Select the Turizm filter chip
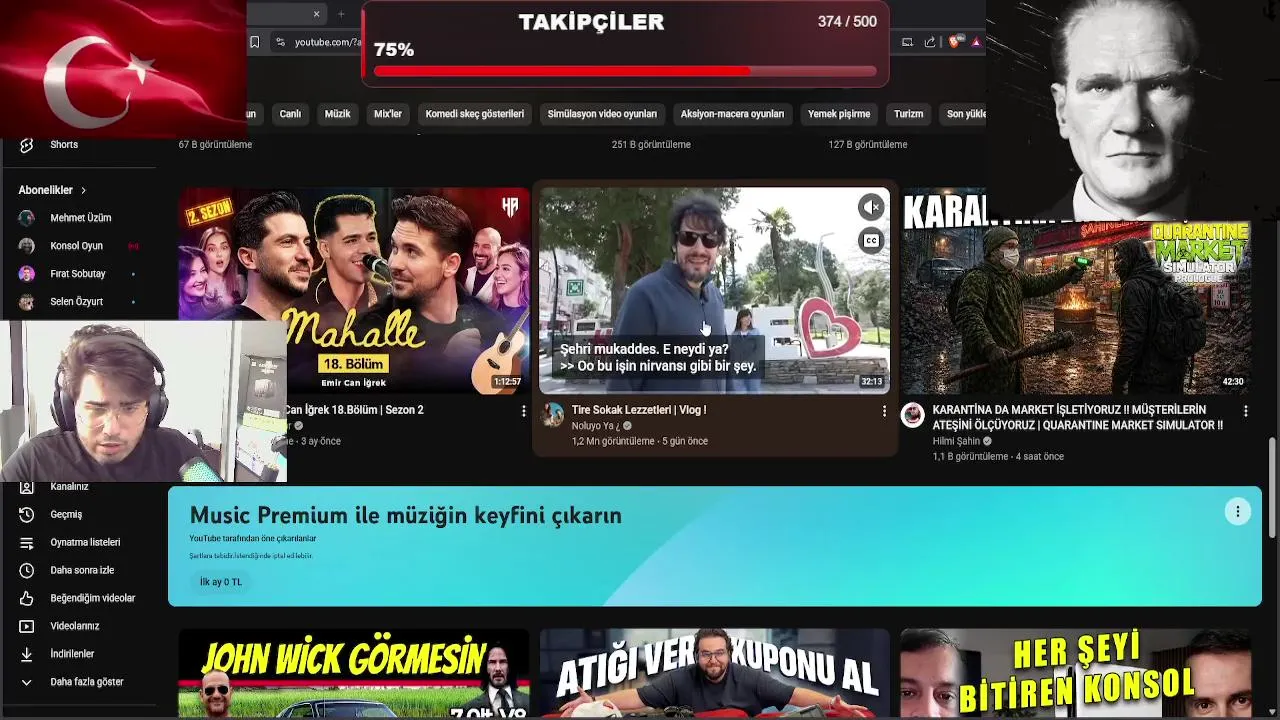 pyautogui.click(x=909, y=114)
